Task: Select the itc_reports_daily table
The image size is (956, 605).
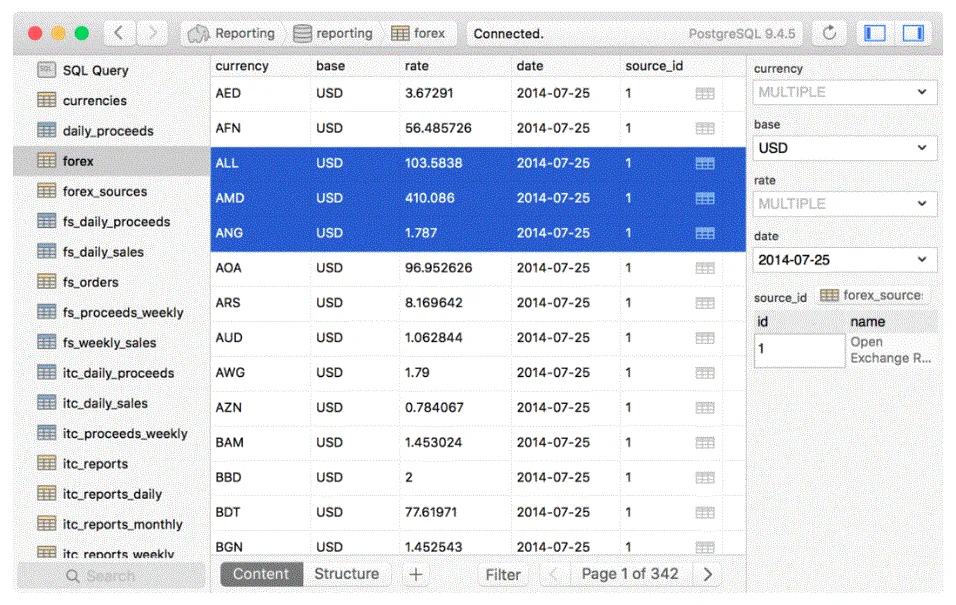Action: point(112,494)
